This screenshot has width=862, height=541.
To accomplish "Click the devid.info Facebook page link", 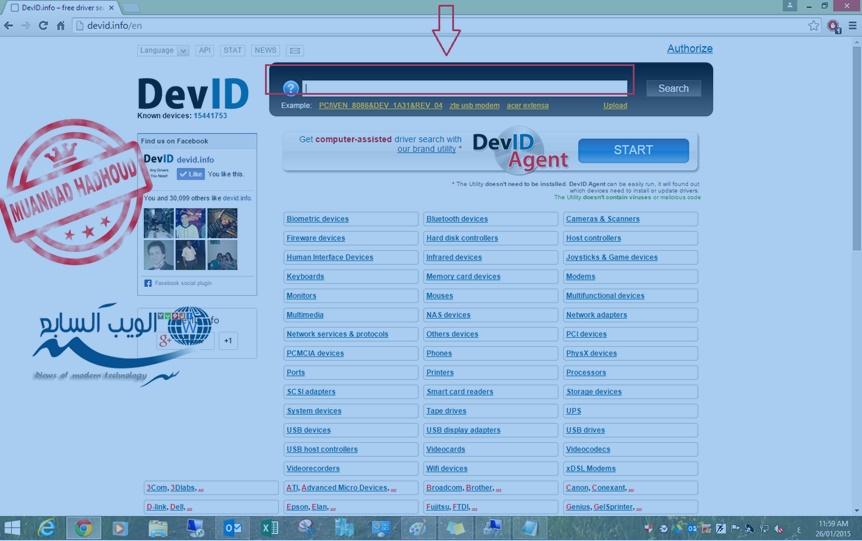I will (195, 159).
